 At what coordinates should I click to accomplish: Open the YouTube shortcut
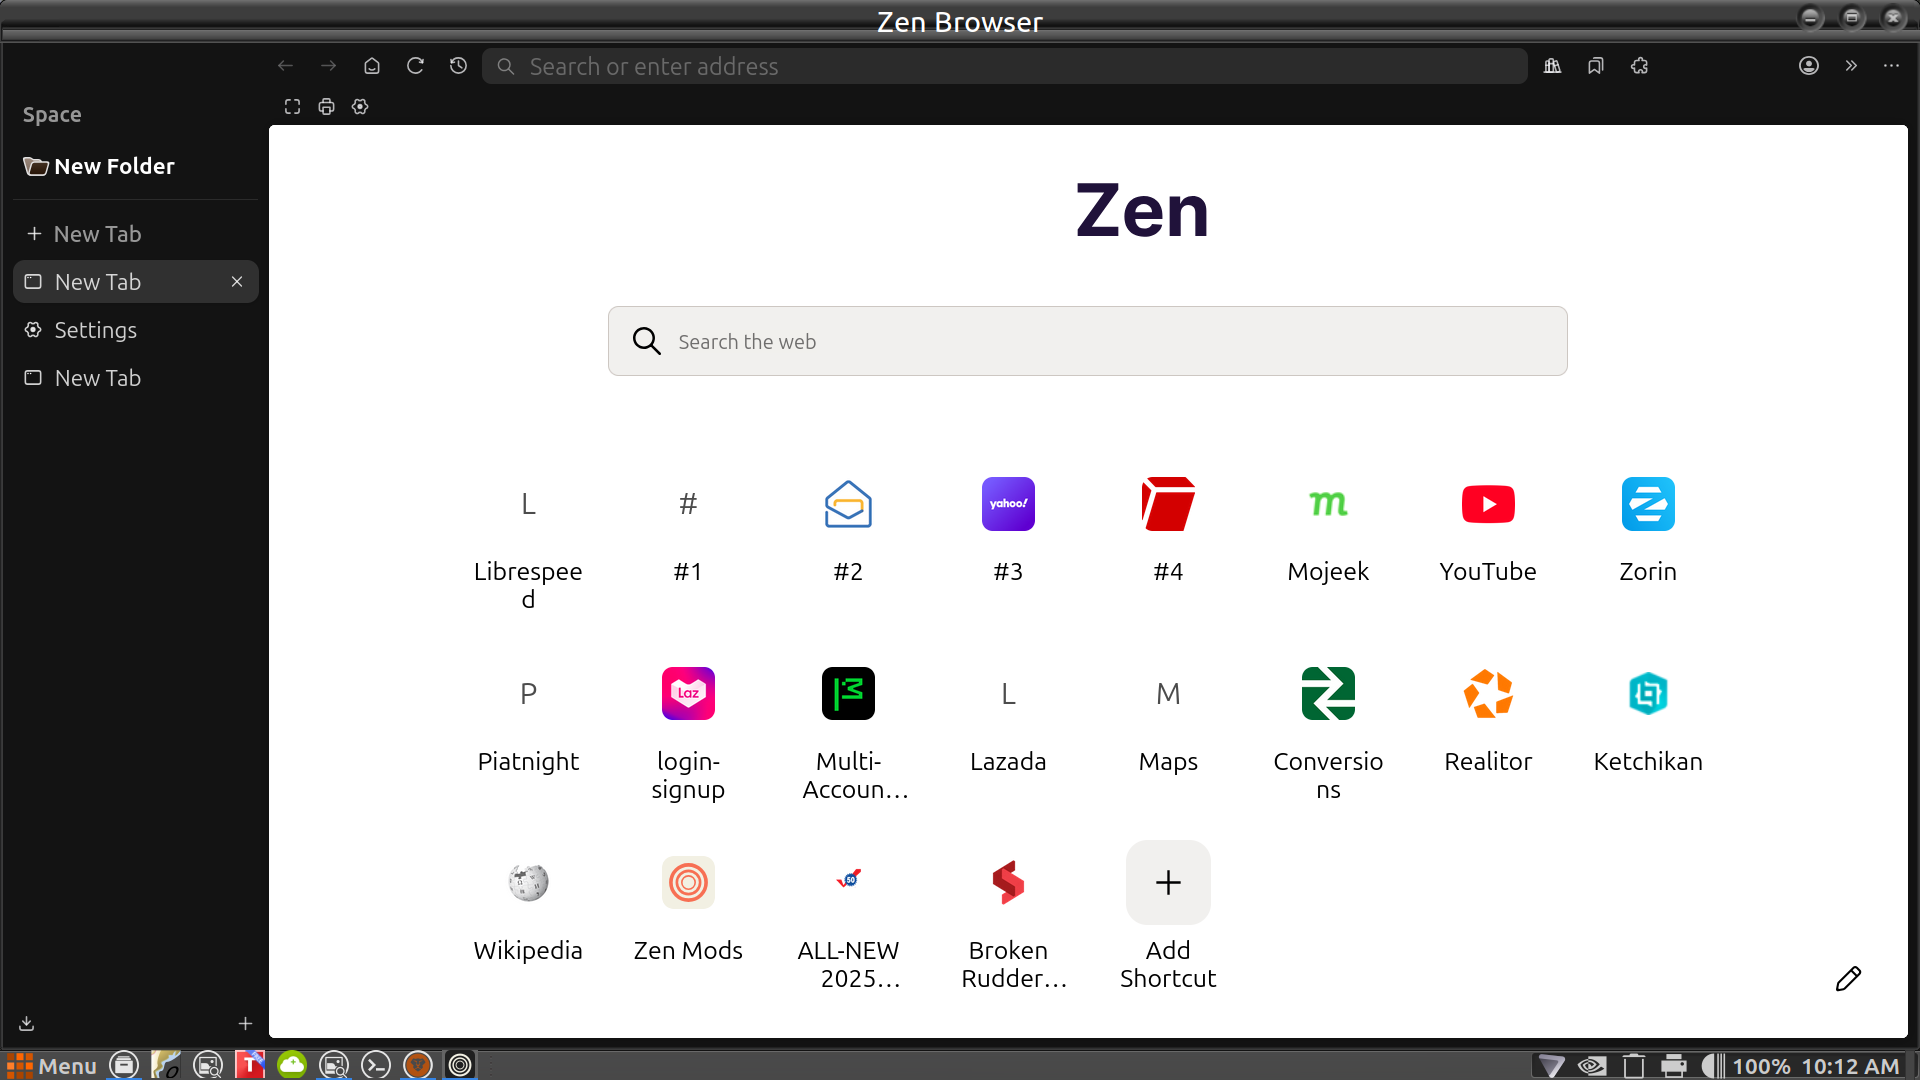[x=1488, y=505]
